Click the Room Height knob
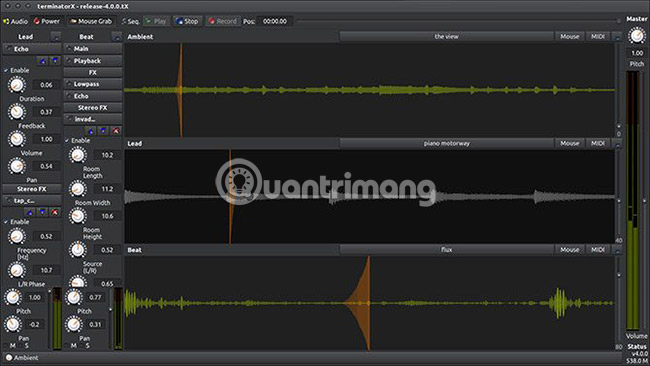This screenshot has height=366, width=650. (x=78, y=216)
